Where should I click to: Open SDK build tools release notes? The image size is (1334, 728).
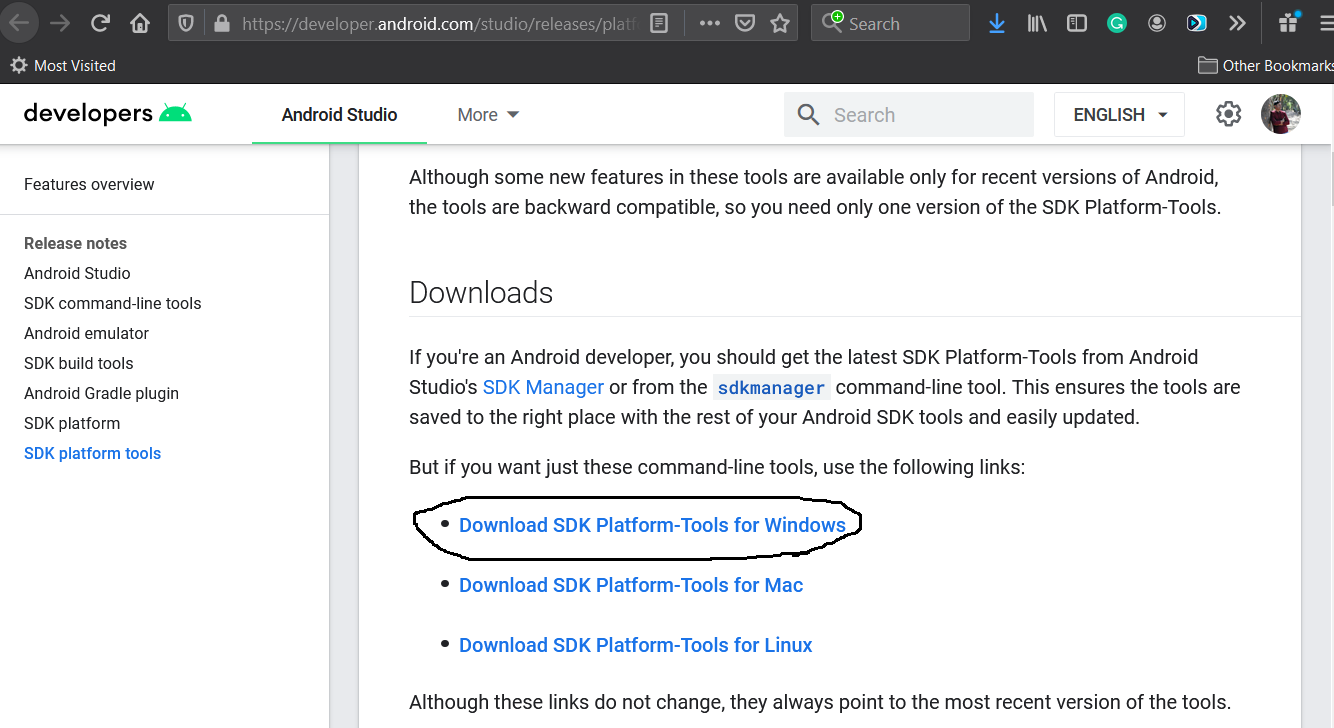78,363
